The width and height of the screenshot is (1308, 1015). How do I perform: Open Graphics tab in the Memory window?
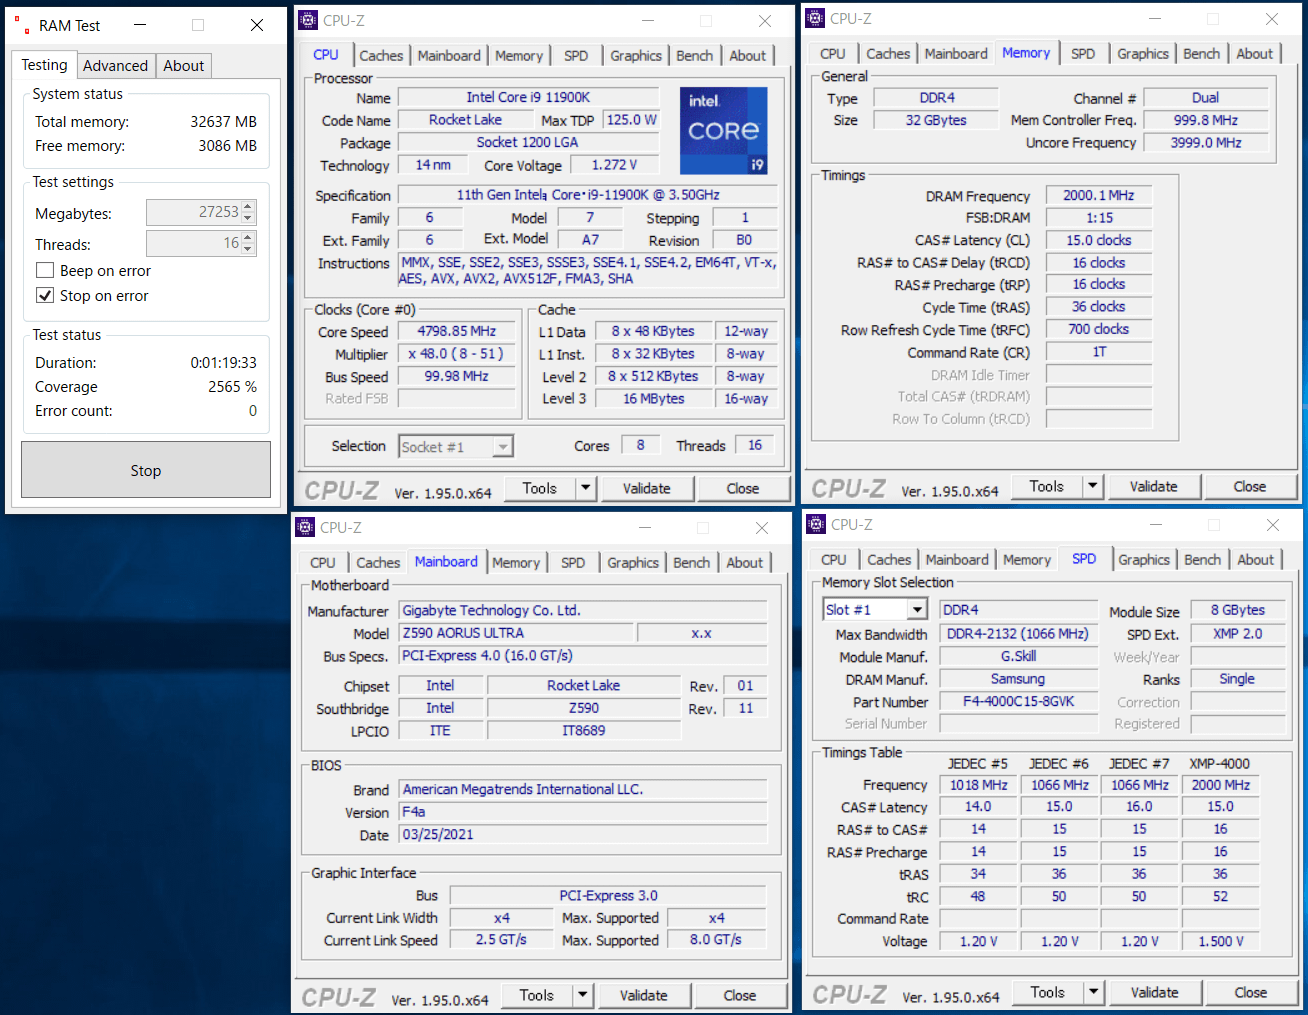point(1142,54)
